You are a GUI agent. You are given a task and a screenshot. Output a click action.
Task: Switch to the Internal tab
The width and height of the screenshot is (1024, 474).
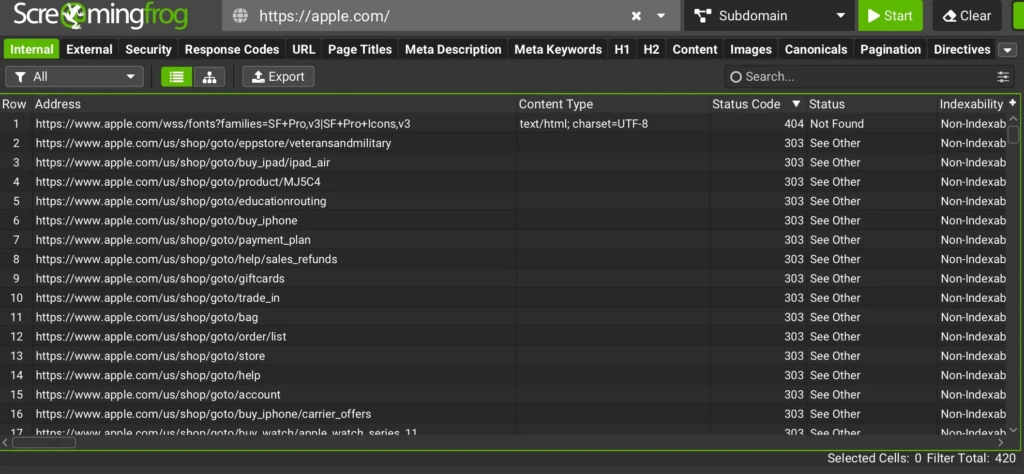[32, 49]
